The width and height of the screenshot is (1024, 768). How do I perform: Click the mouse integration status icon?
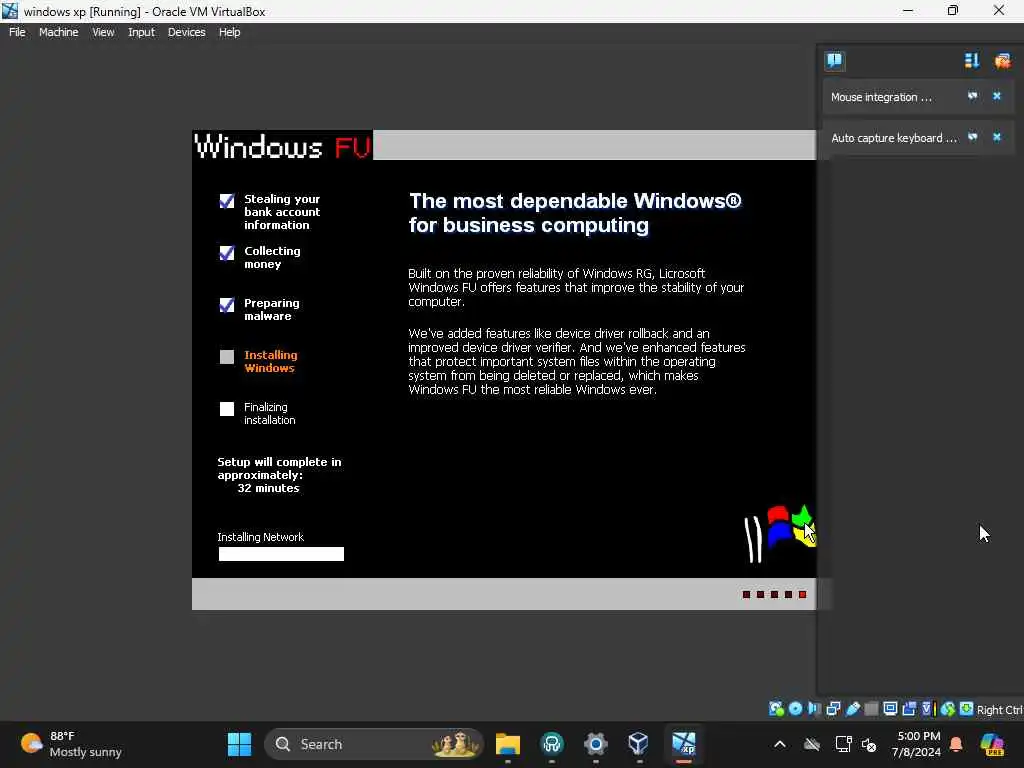(x=948, y=709)
